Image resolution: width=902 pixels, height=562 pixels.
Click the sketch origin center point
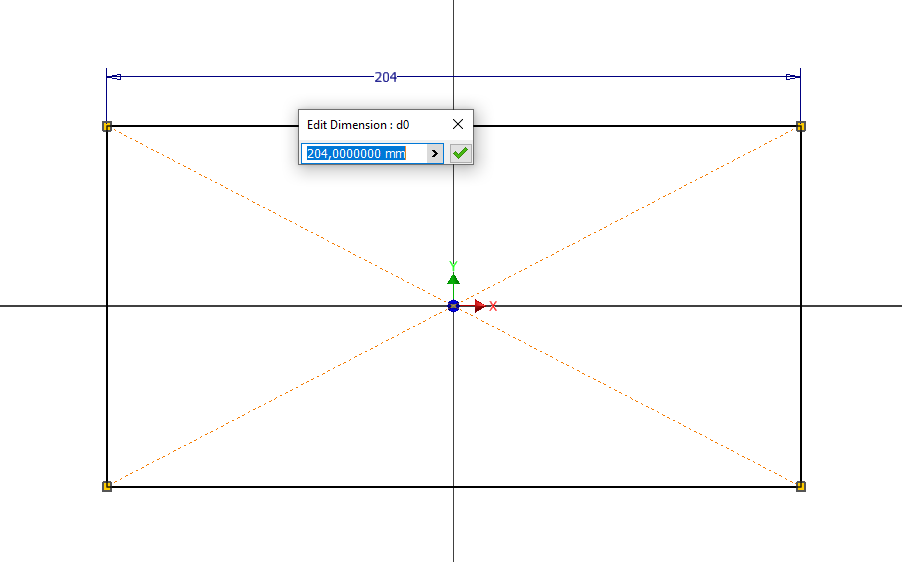453,306
